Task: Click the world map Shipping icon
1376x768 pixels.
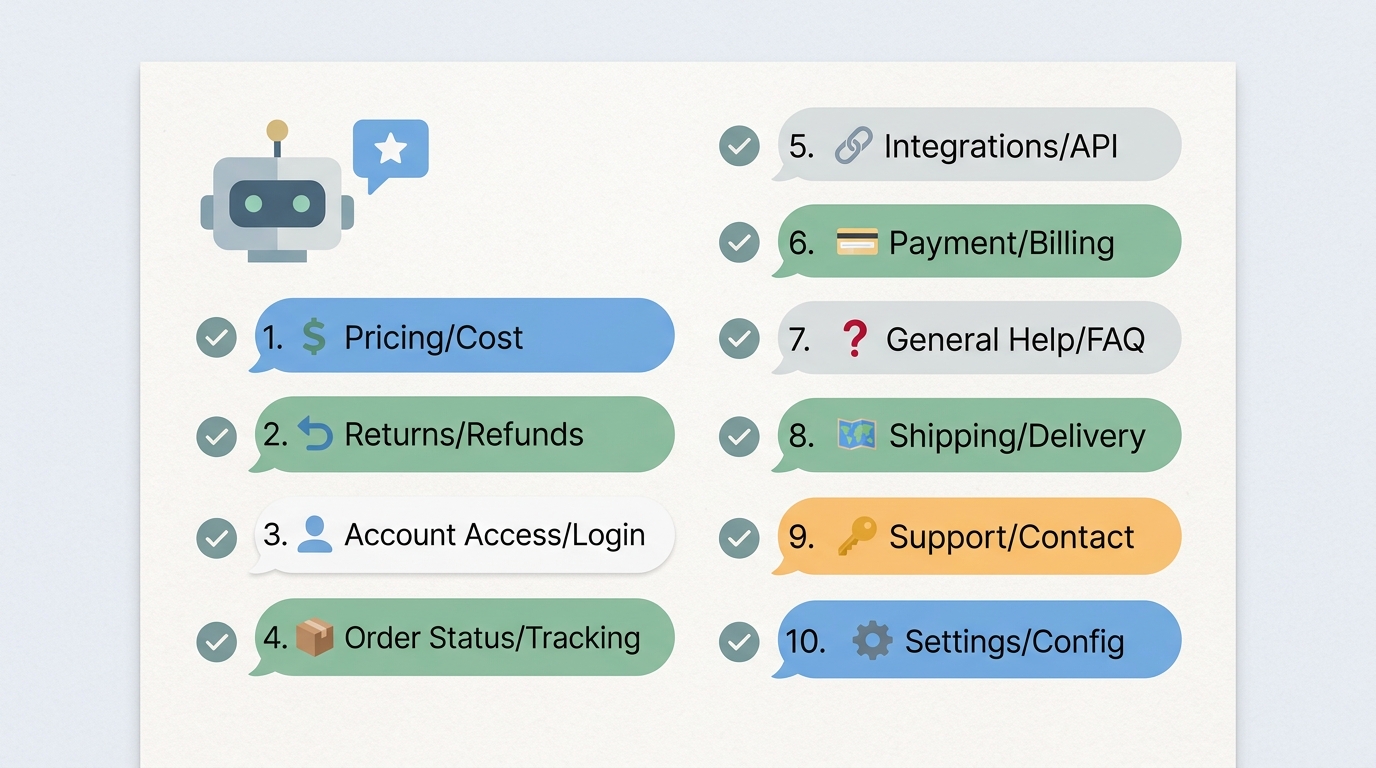Action: tap(857, 435)
